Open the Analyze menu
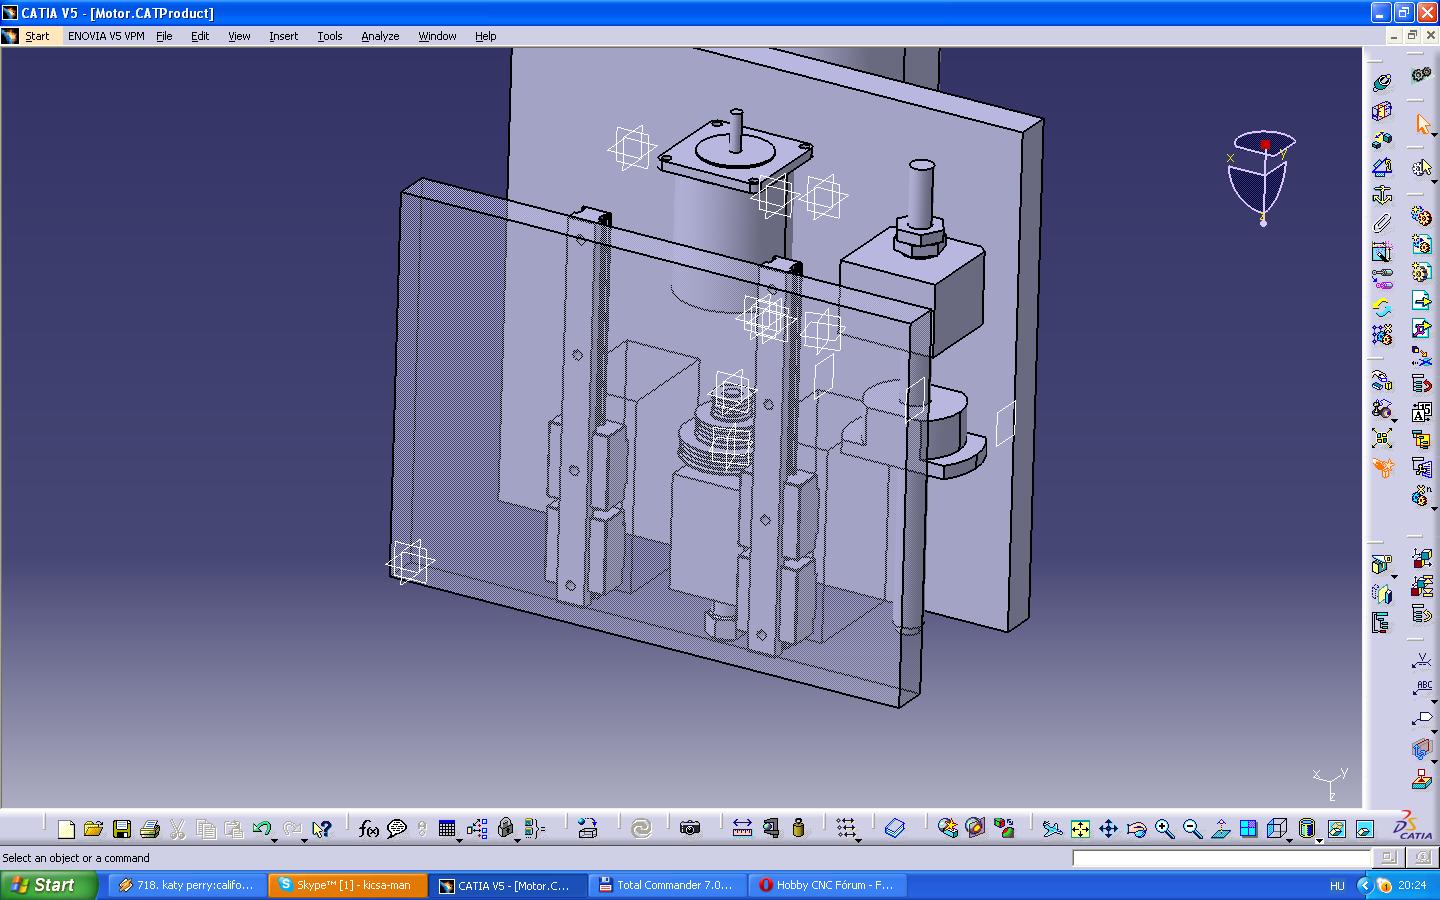Image resolution: width=1440 pixels, height=900 pixels. pos(380,36)
